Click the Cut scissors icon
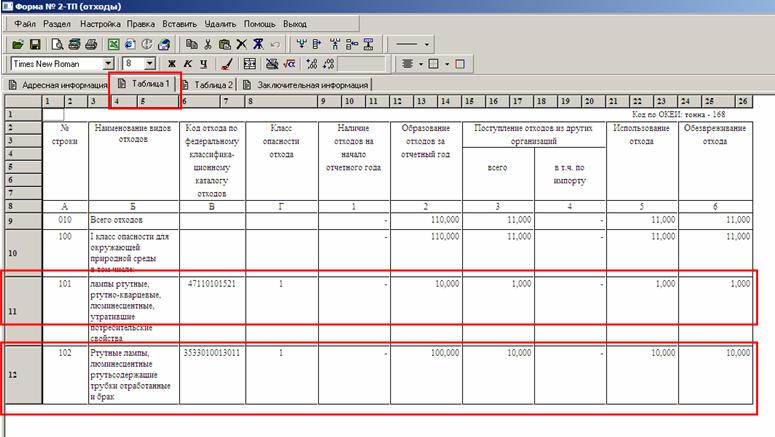 [x=207, y=44]
